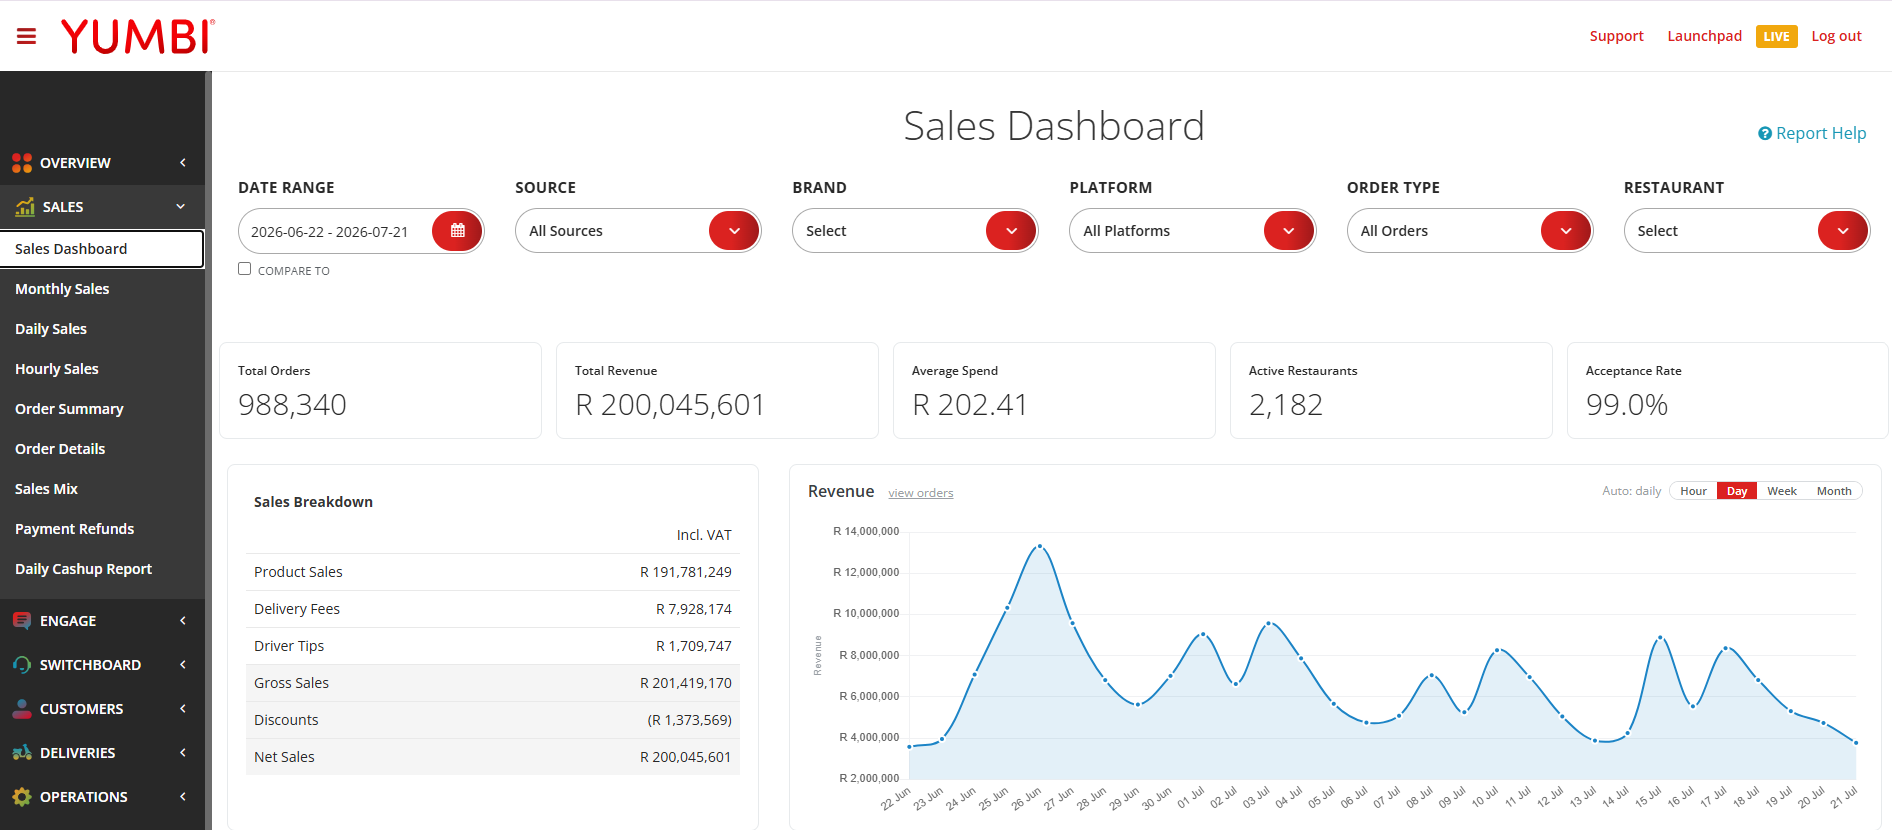Click the Customers person icon
This screenshot has width=1892, height=830.
pos(22,709)
